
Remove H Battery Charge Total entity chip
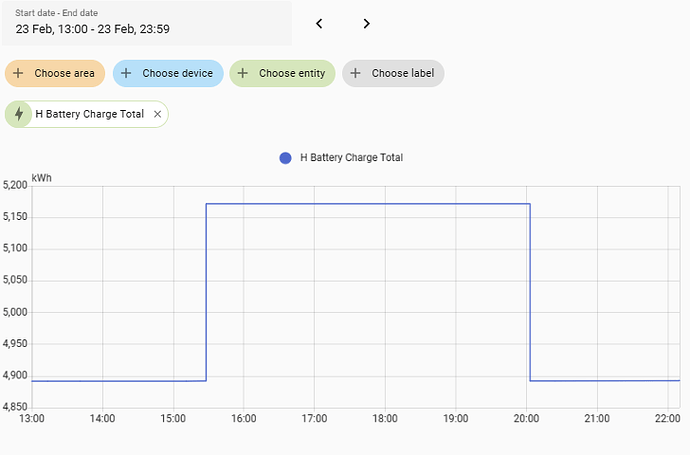click(x=158, y=114)
